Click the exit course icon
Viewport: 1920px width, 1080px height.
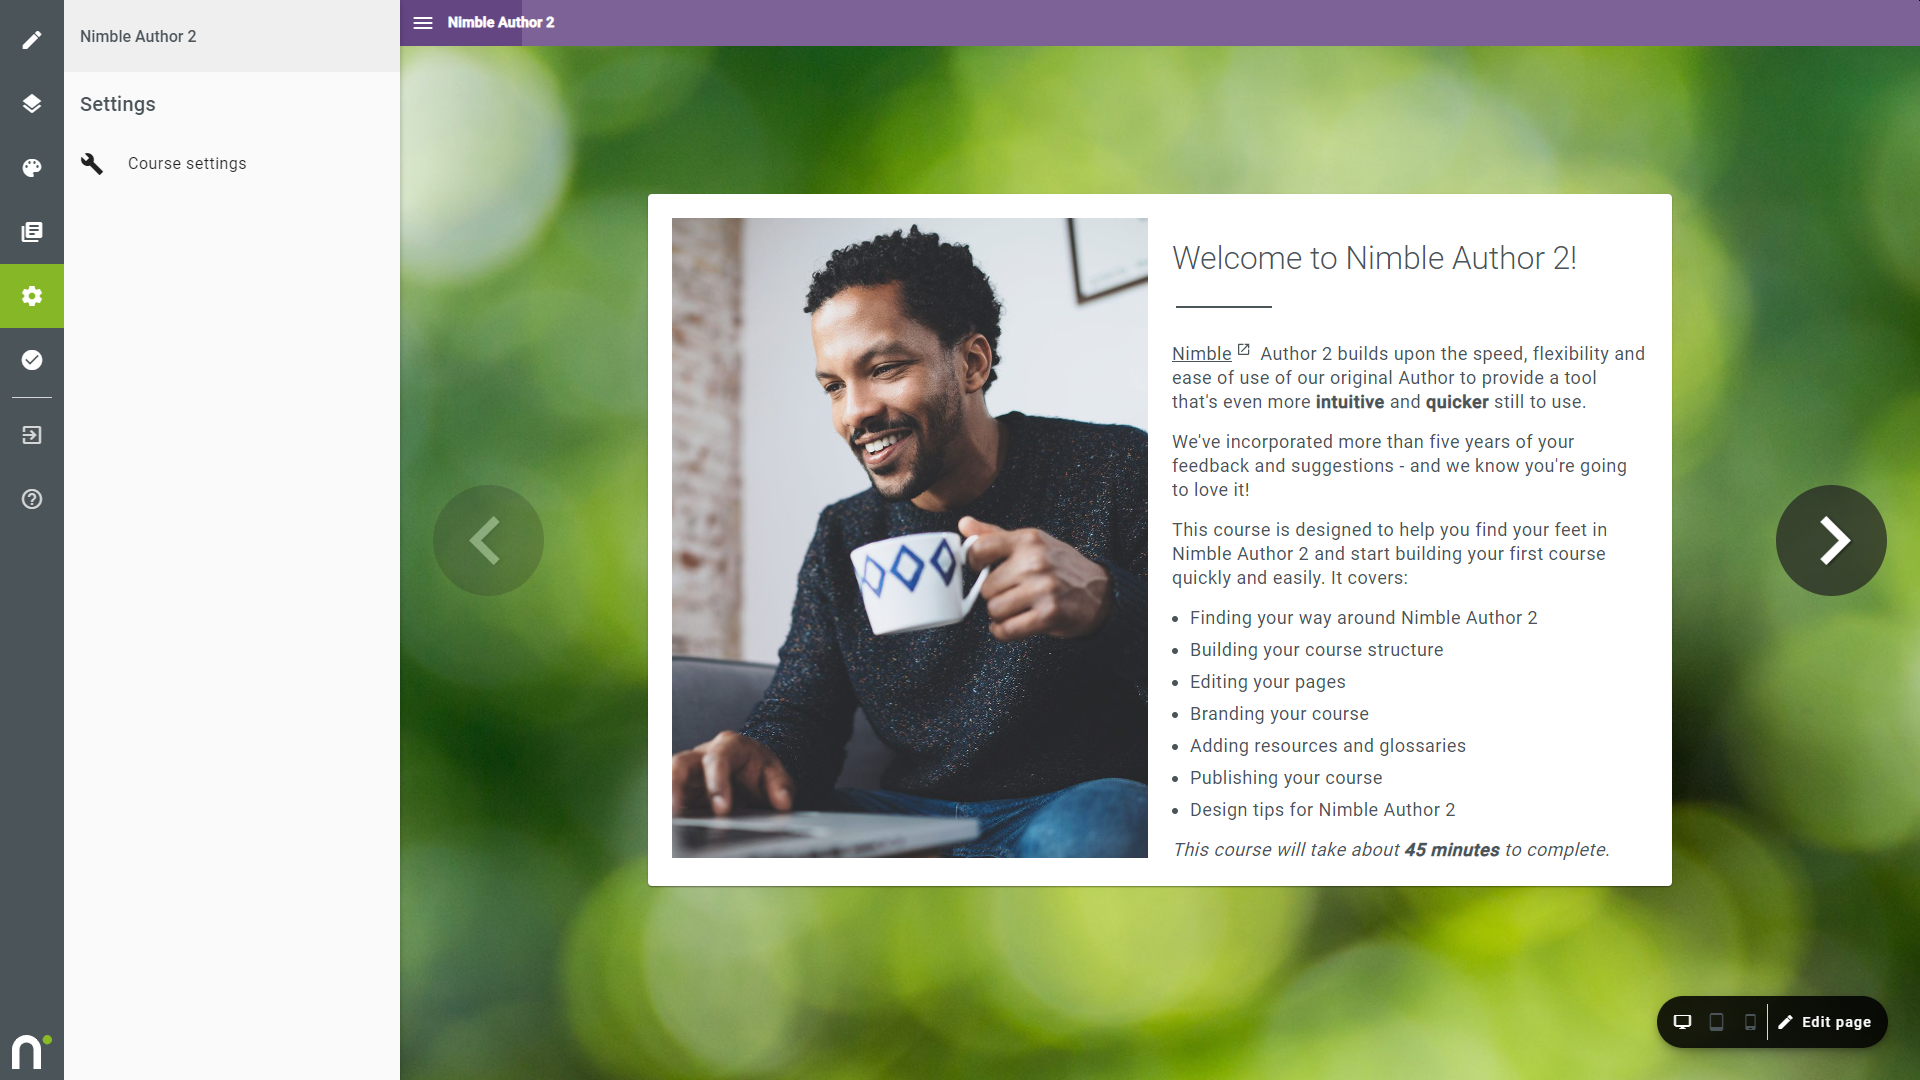[x=32, y=435]
